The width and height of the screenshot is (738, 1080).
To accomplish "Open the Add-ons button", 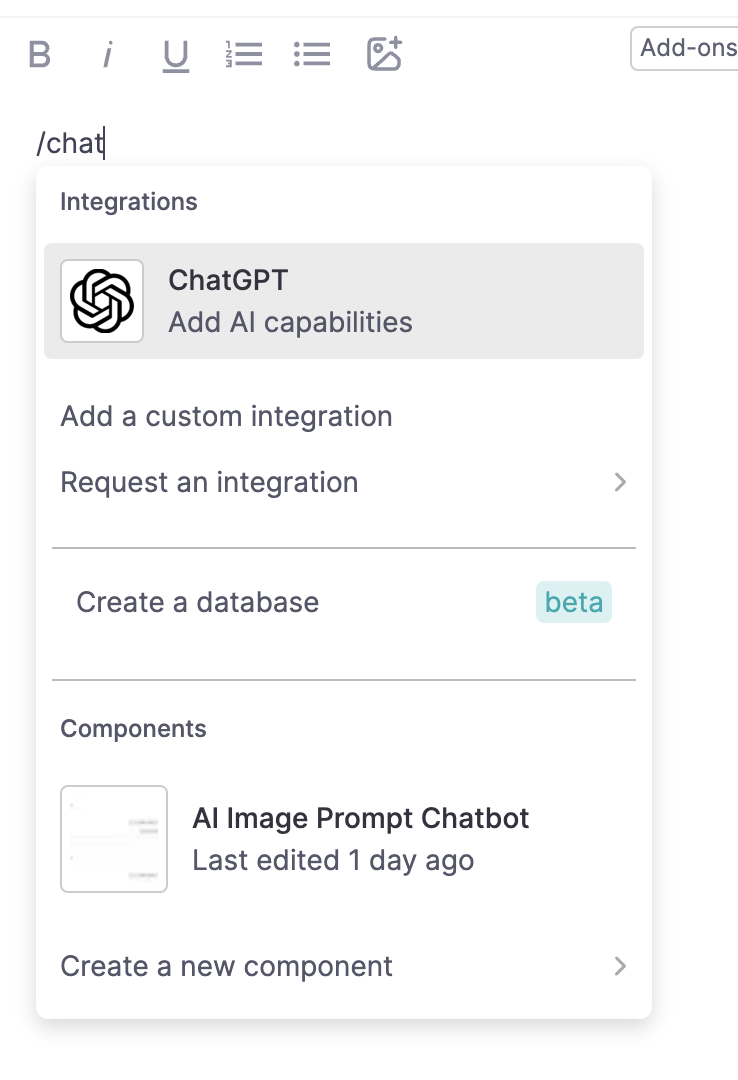I will 688,48.
